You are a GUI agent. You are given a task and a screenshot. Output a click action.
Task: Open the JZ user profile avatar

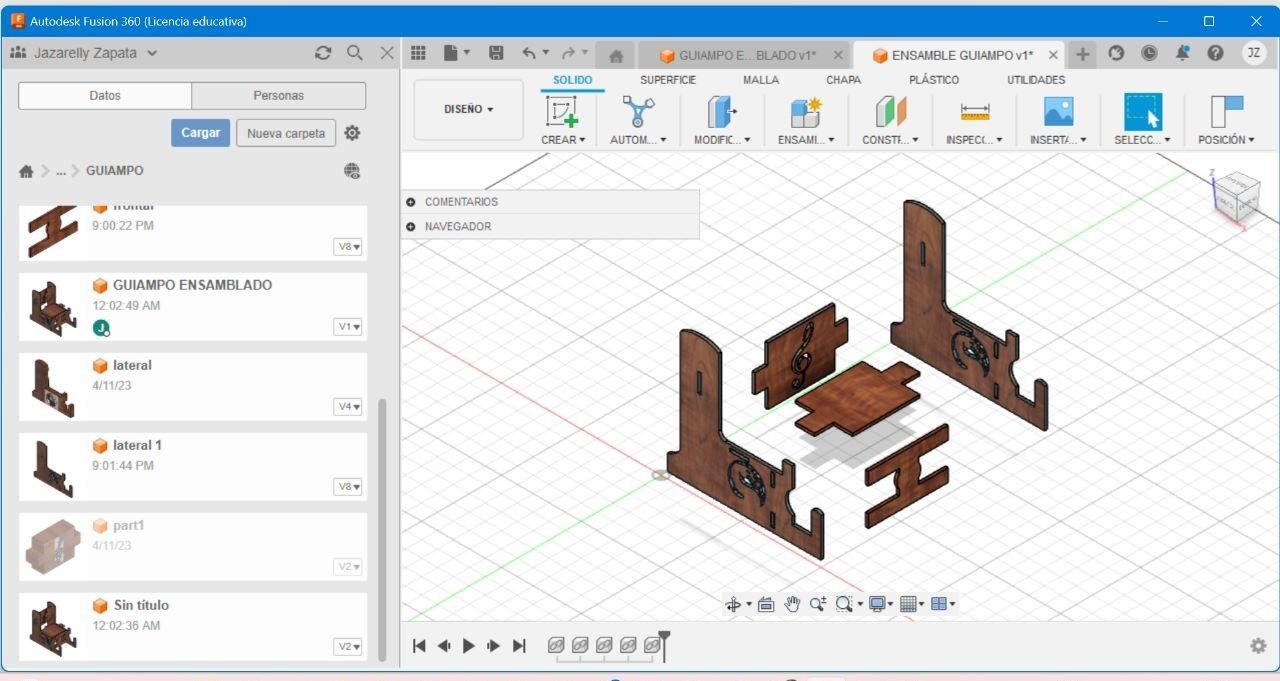click(1254, 54)
